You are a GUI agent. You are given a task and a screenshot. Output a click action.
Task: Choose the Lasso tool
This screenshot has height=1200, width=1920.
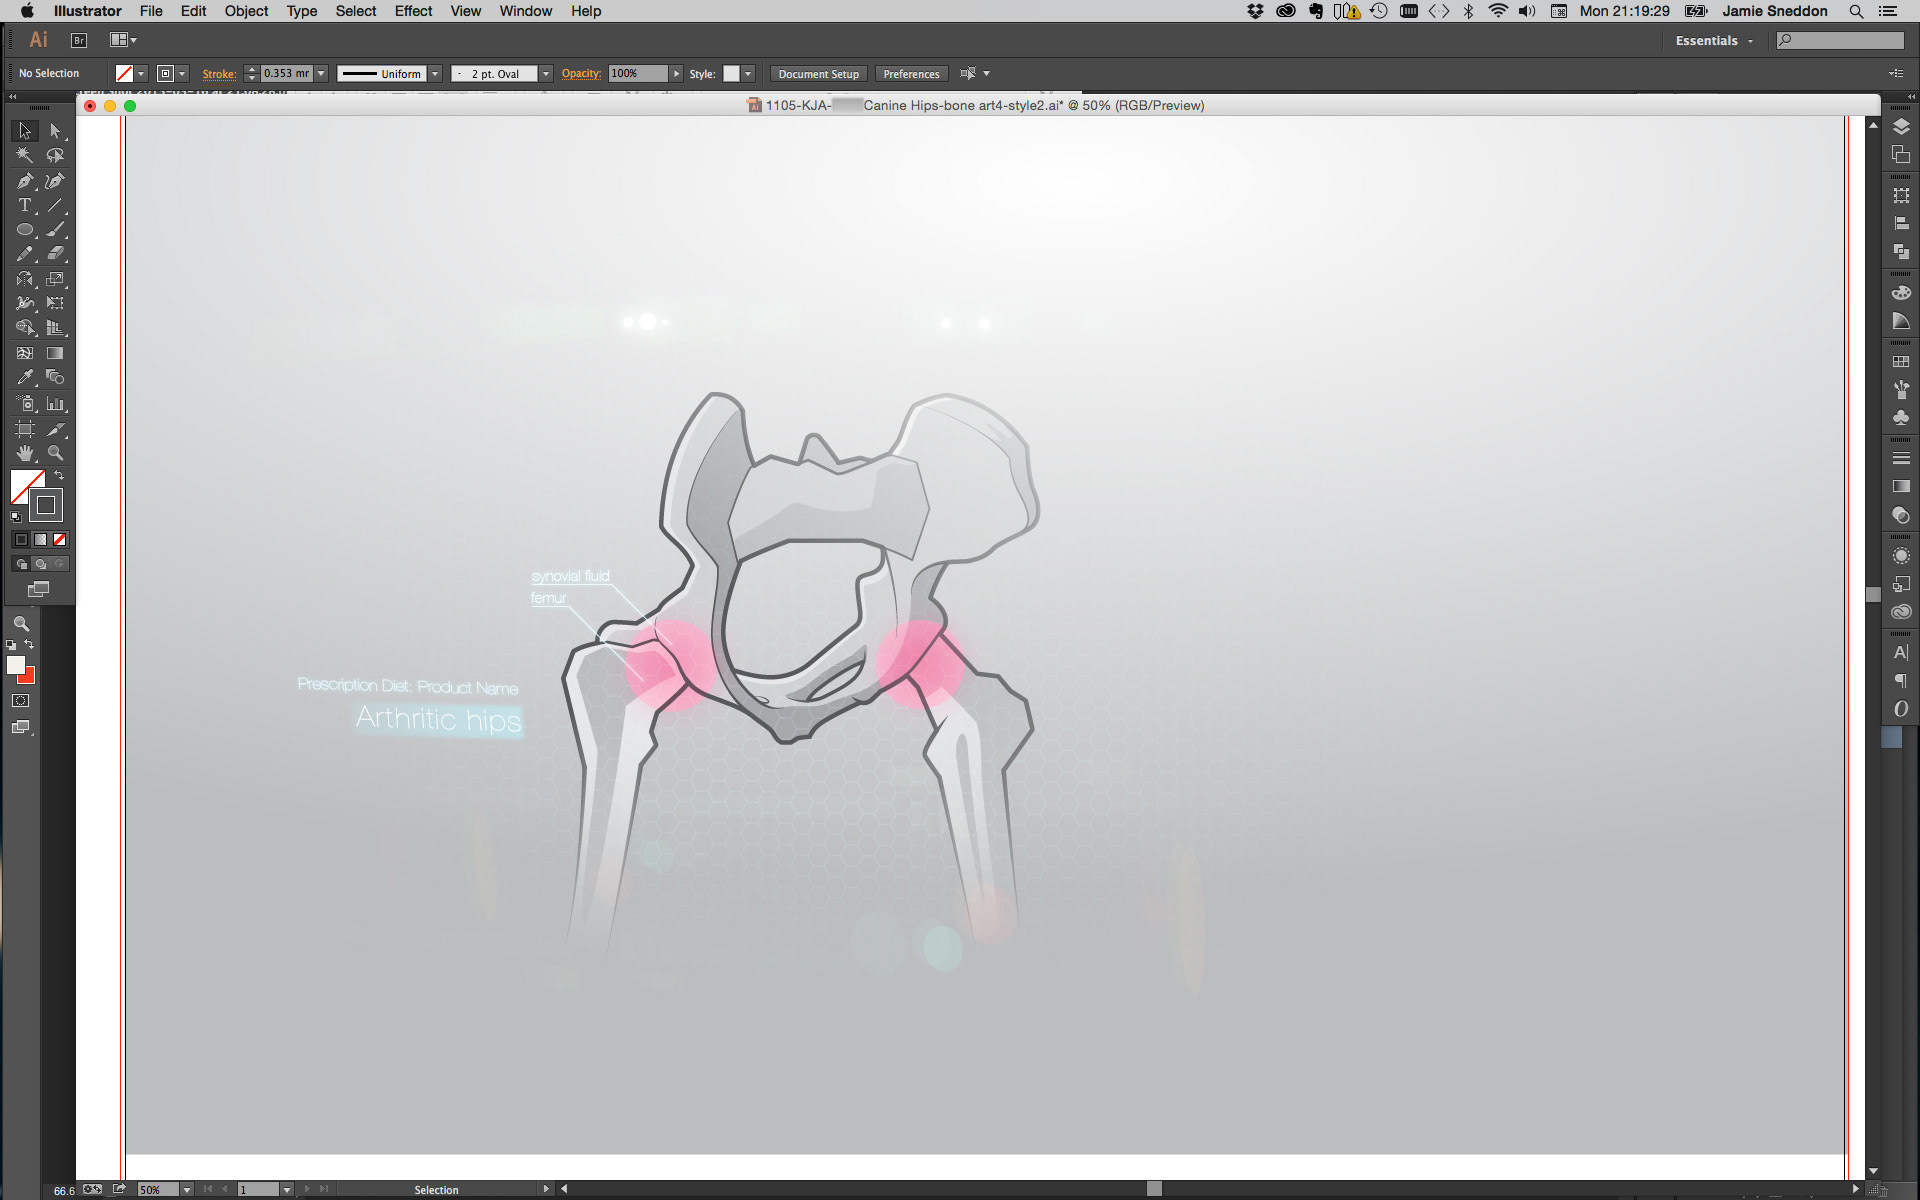[56, 156]
